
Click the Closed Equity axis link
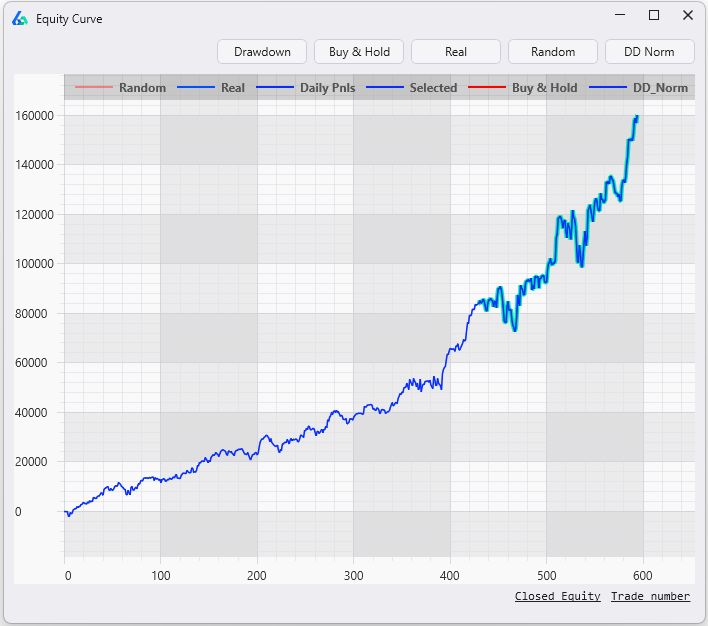(558, 596)
